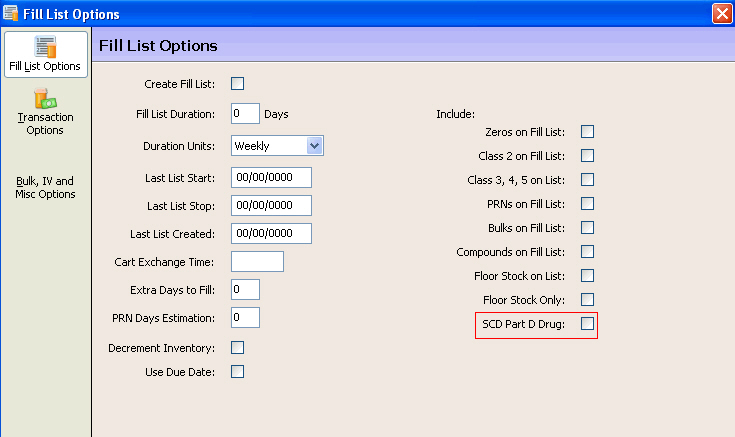Click the Fill List Duration days field
The width and height of the screenshot is (735, 437).
coord(245,113)
